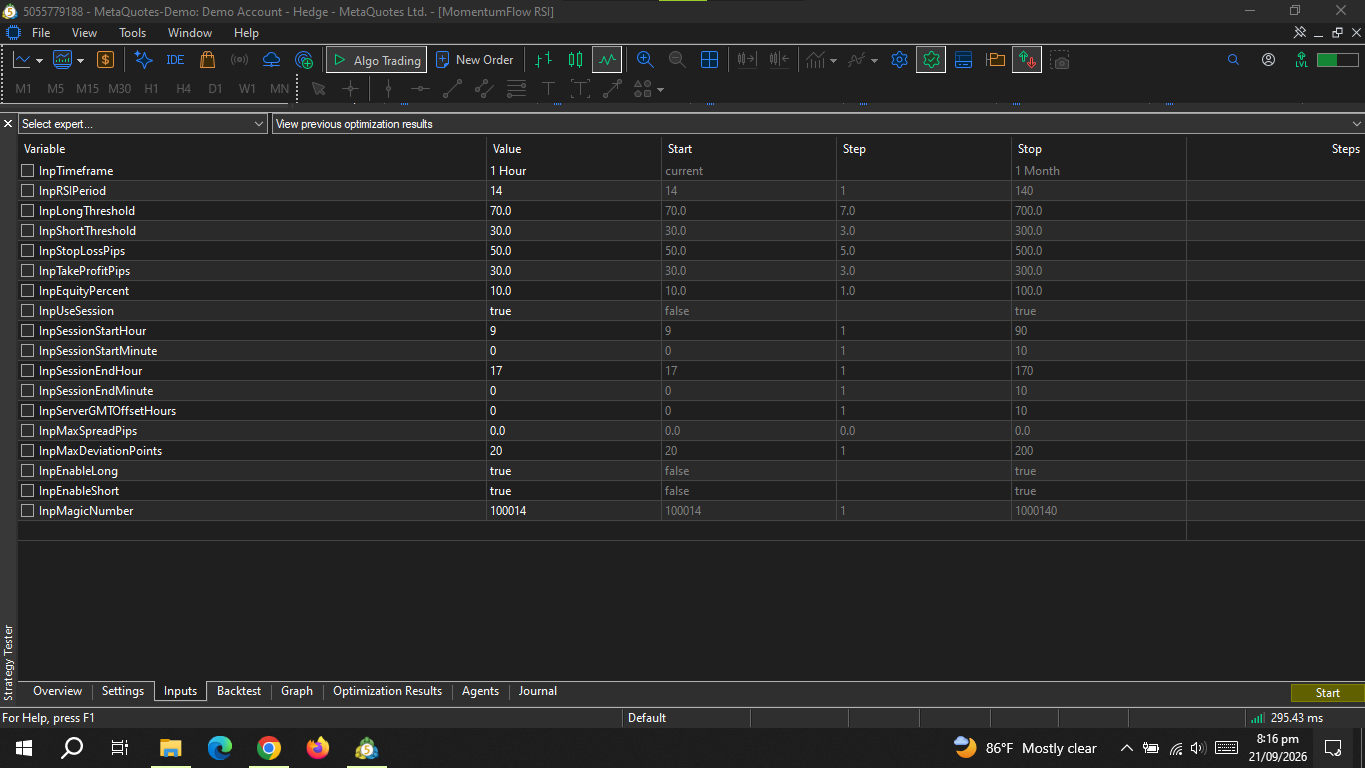1365x768 pixels.
Task: Click the green and red arrows icon
Action: click(x=1027, y=60)
